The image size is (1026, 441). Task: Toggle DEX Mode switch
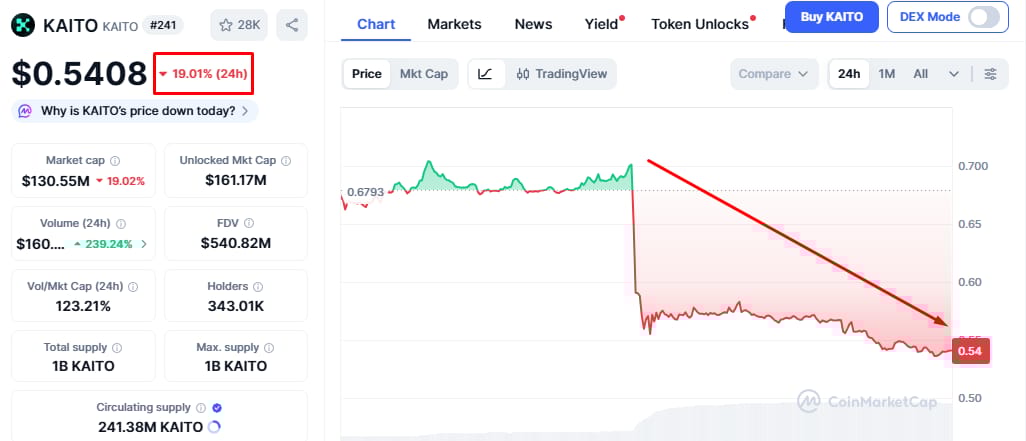coord(984,17)
